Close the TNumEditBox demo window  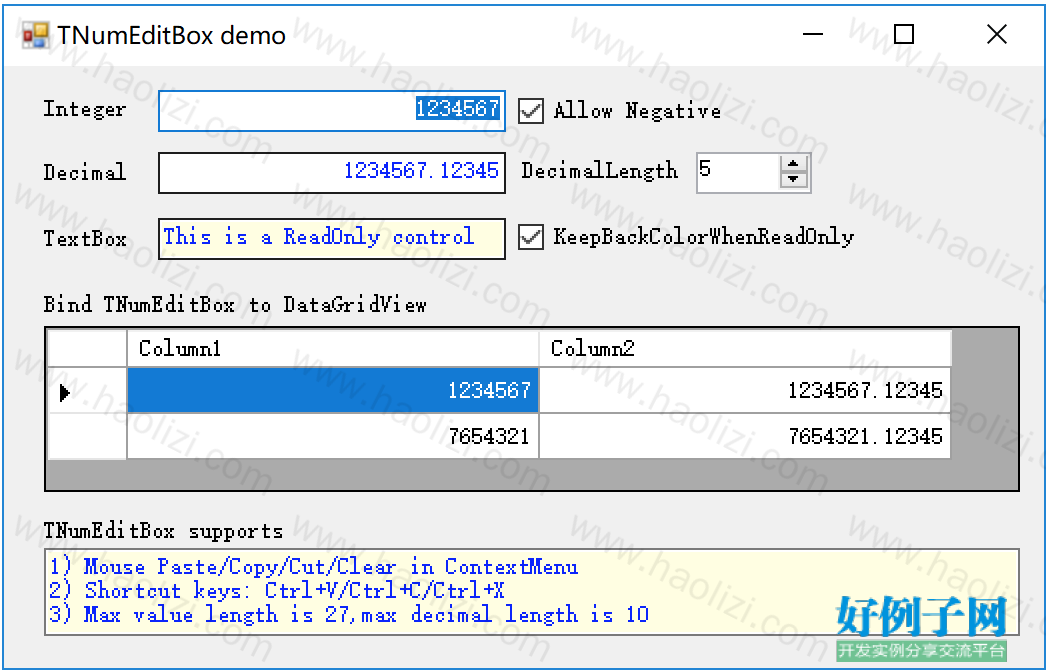pyautogui.click(x=997, y=35)
